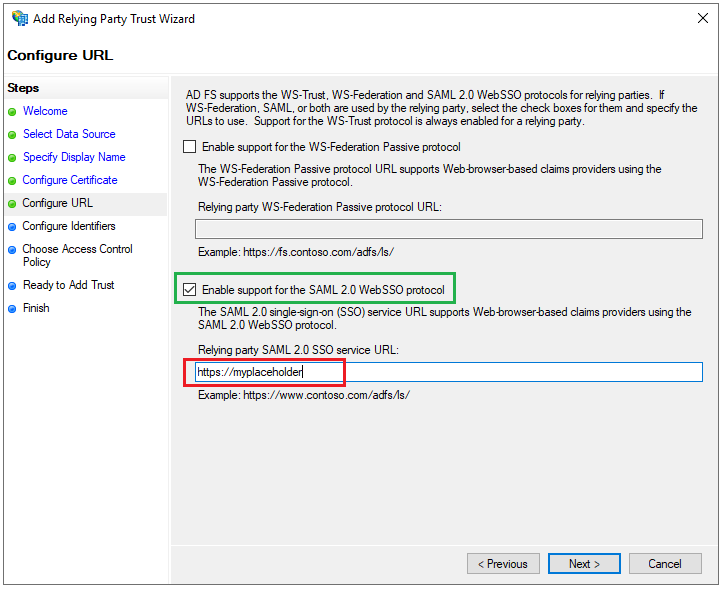Screen dimensions: 723x589
Task: Go to the Welcome step
Action: point(45,111)
